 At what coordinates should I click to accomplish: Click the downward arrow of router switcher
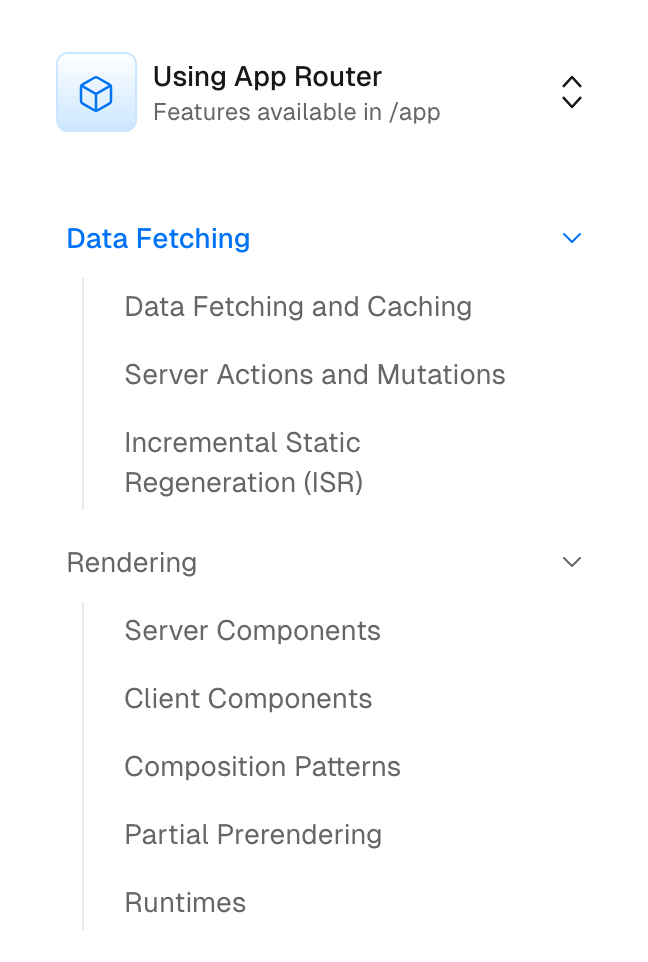572,102
